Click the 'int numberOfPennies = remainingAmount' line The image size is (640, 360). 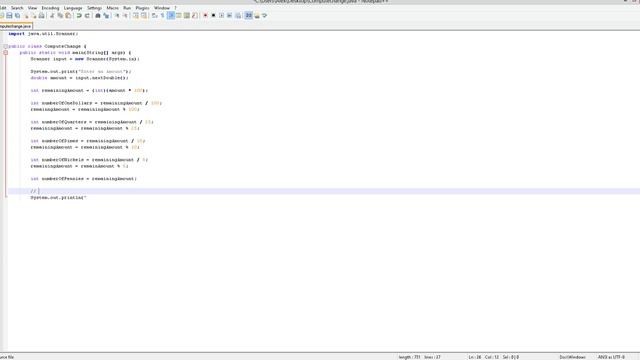84,179
